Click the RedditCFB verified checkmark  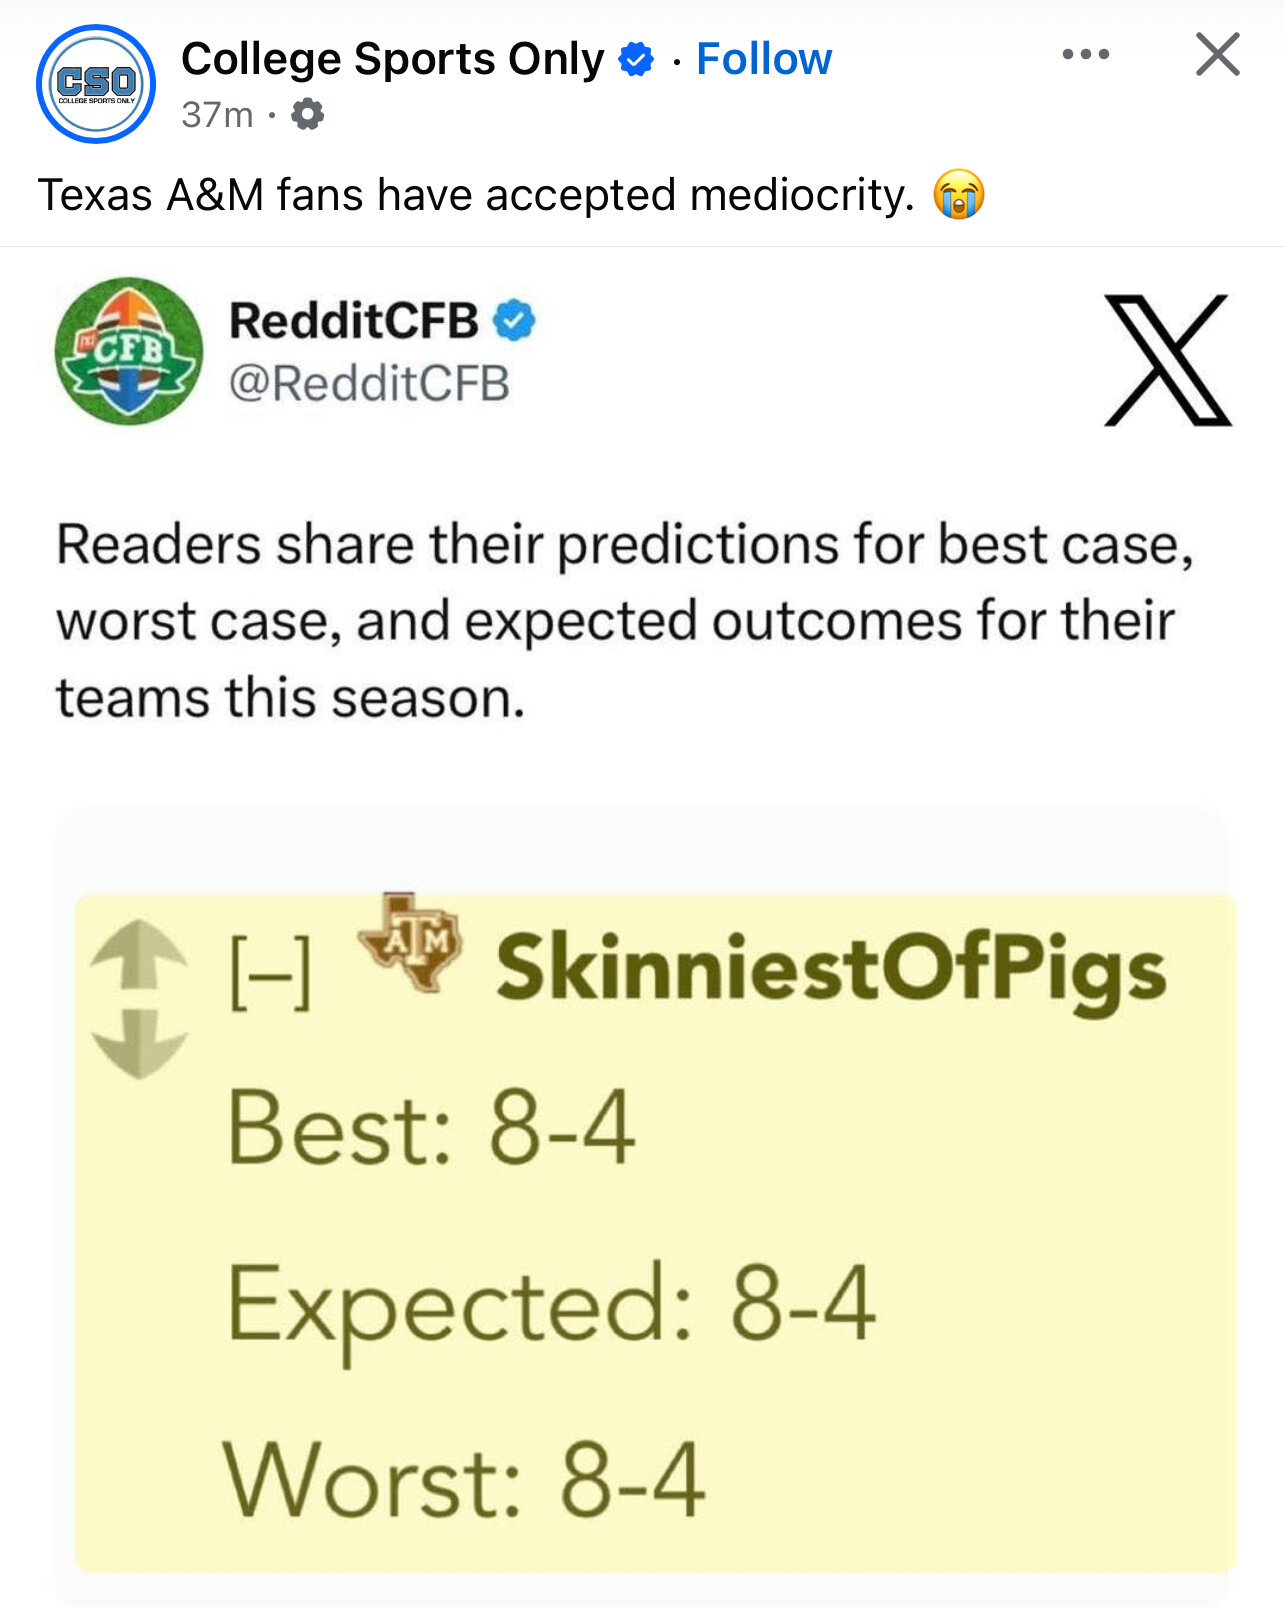[515, 320]
